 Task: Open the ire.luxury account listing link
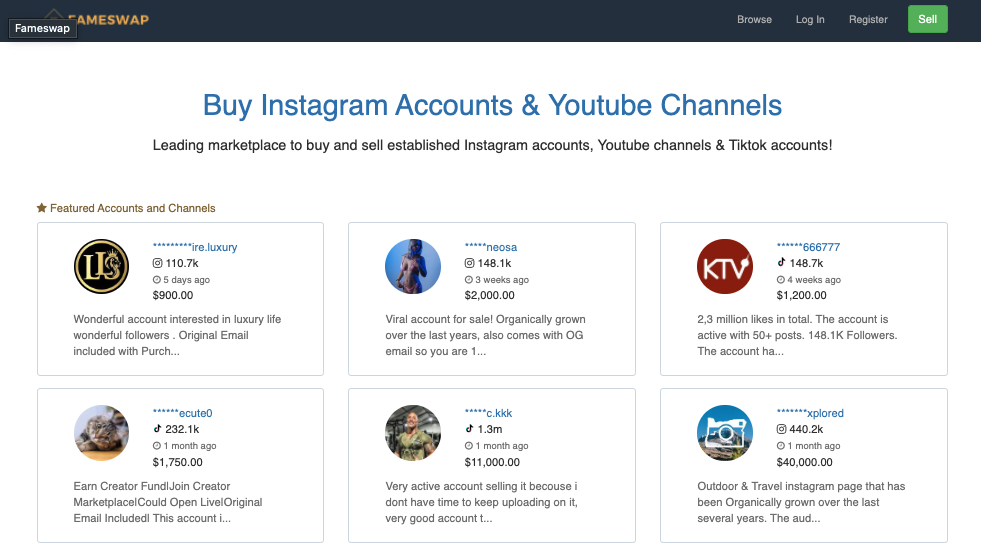[x=195, y=247]
